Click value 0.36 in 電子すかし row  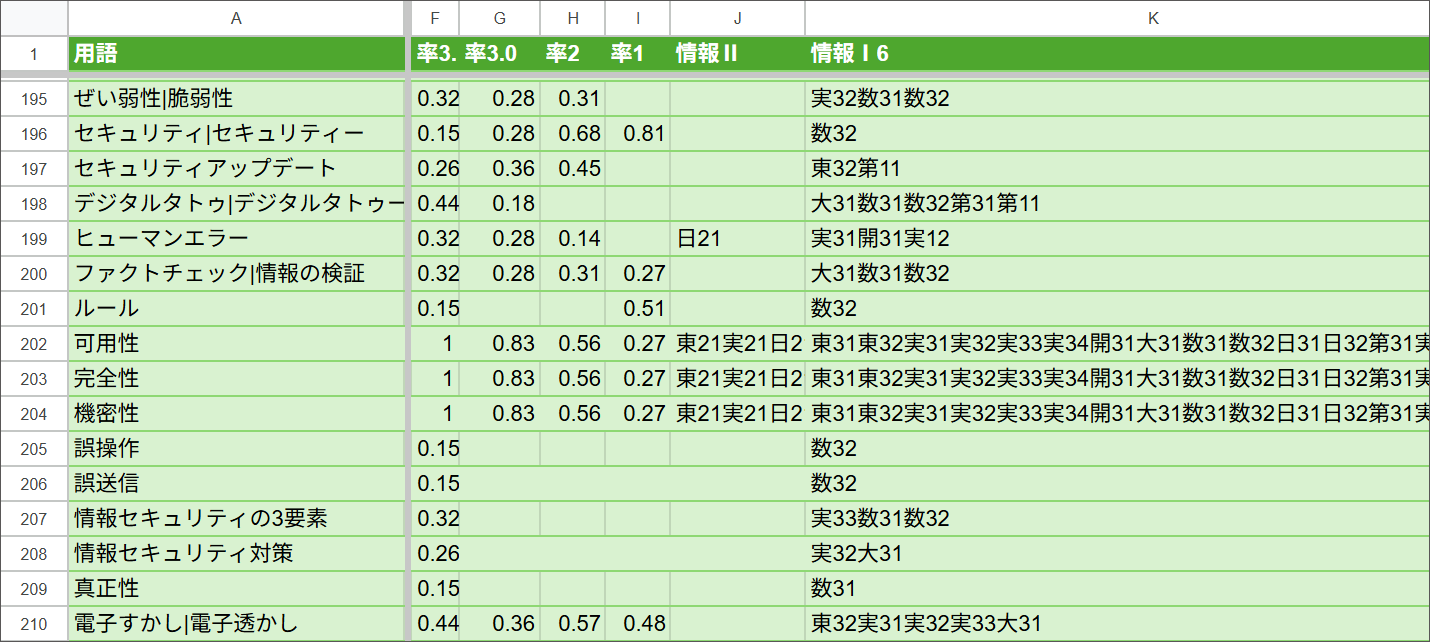point(500,623)
